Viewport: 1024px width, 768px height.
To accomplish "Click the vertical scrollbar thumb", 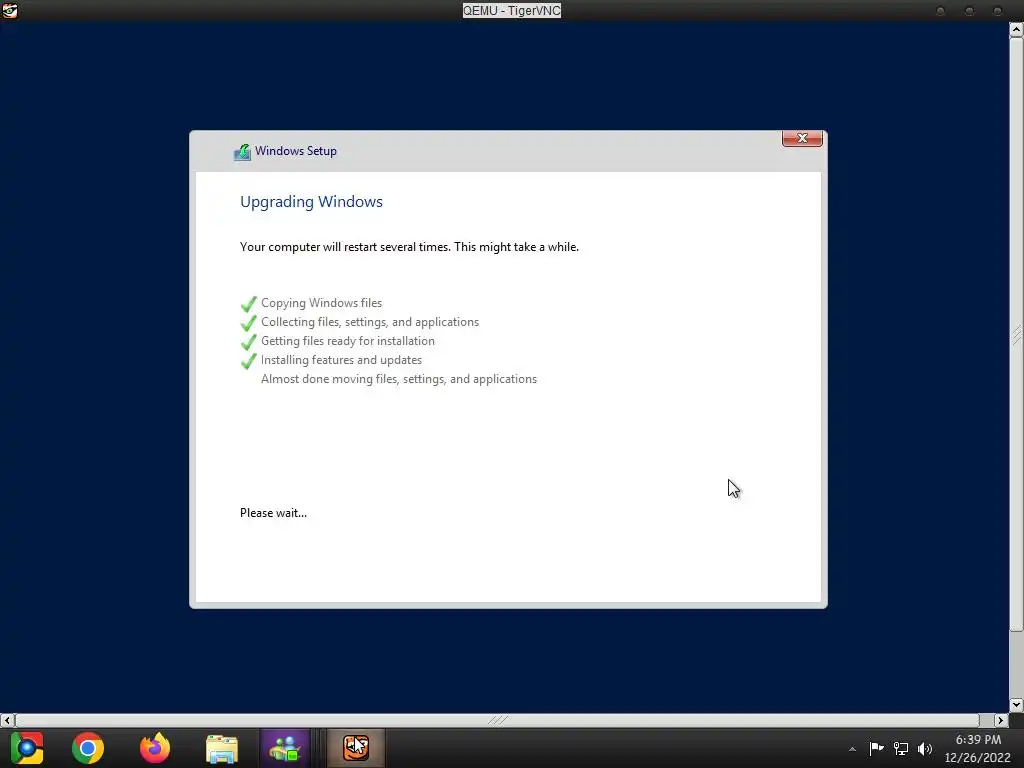I will point(1016,334).
